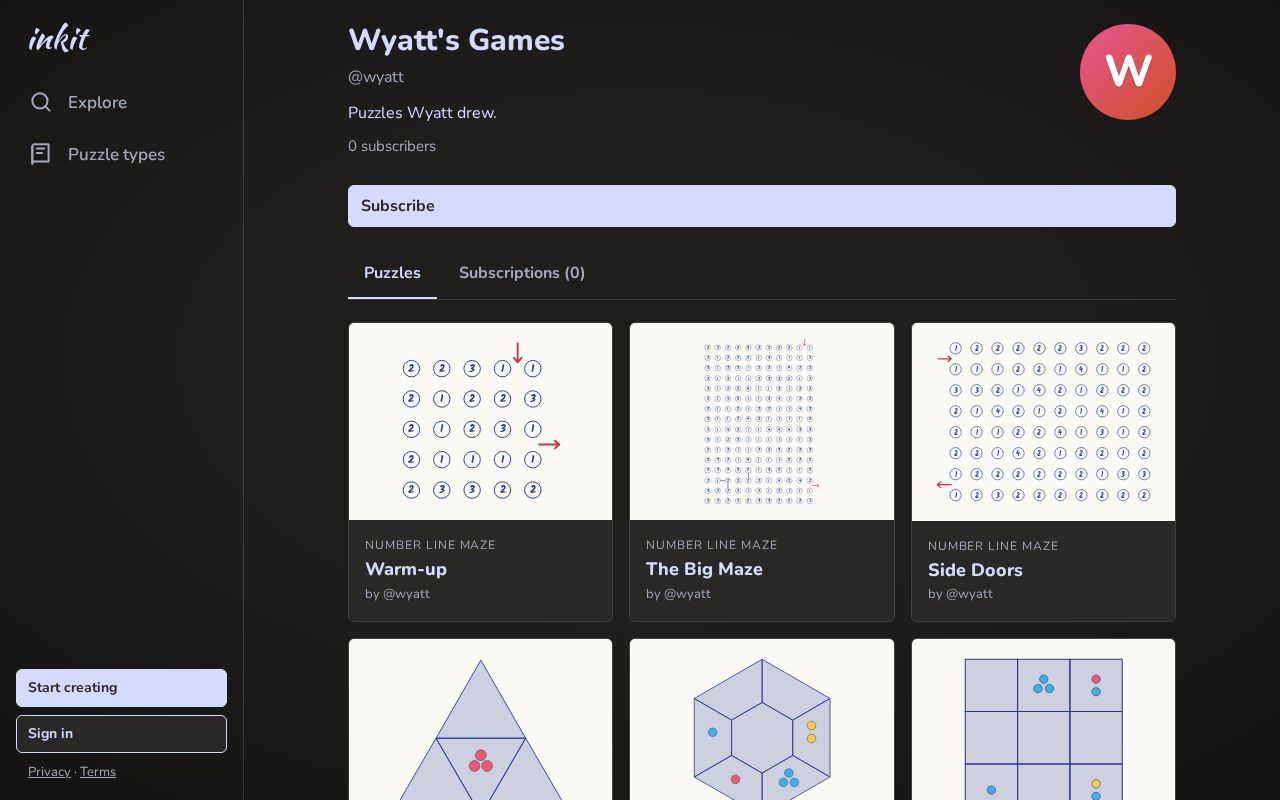Open the triangle puzzle thumbnail
This screenshot has width=1280, height=800.
coord(480,720)
